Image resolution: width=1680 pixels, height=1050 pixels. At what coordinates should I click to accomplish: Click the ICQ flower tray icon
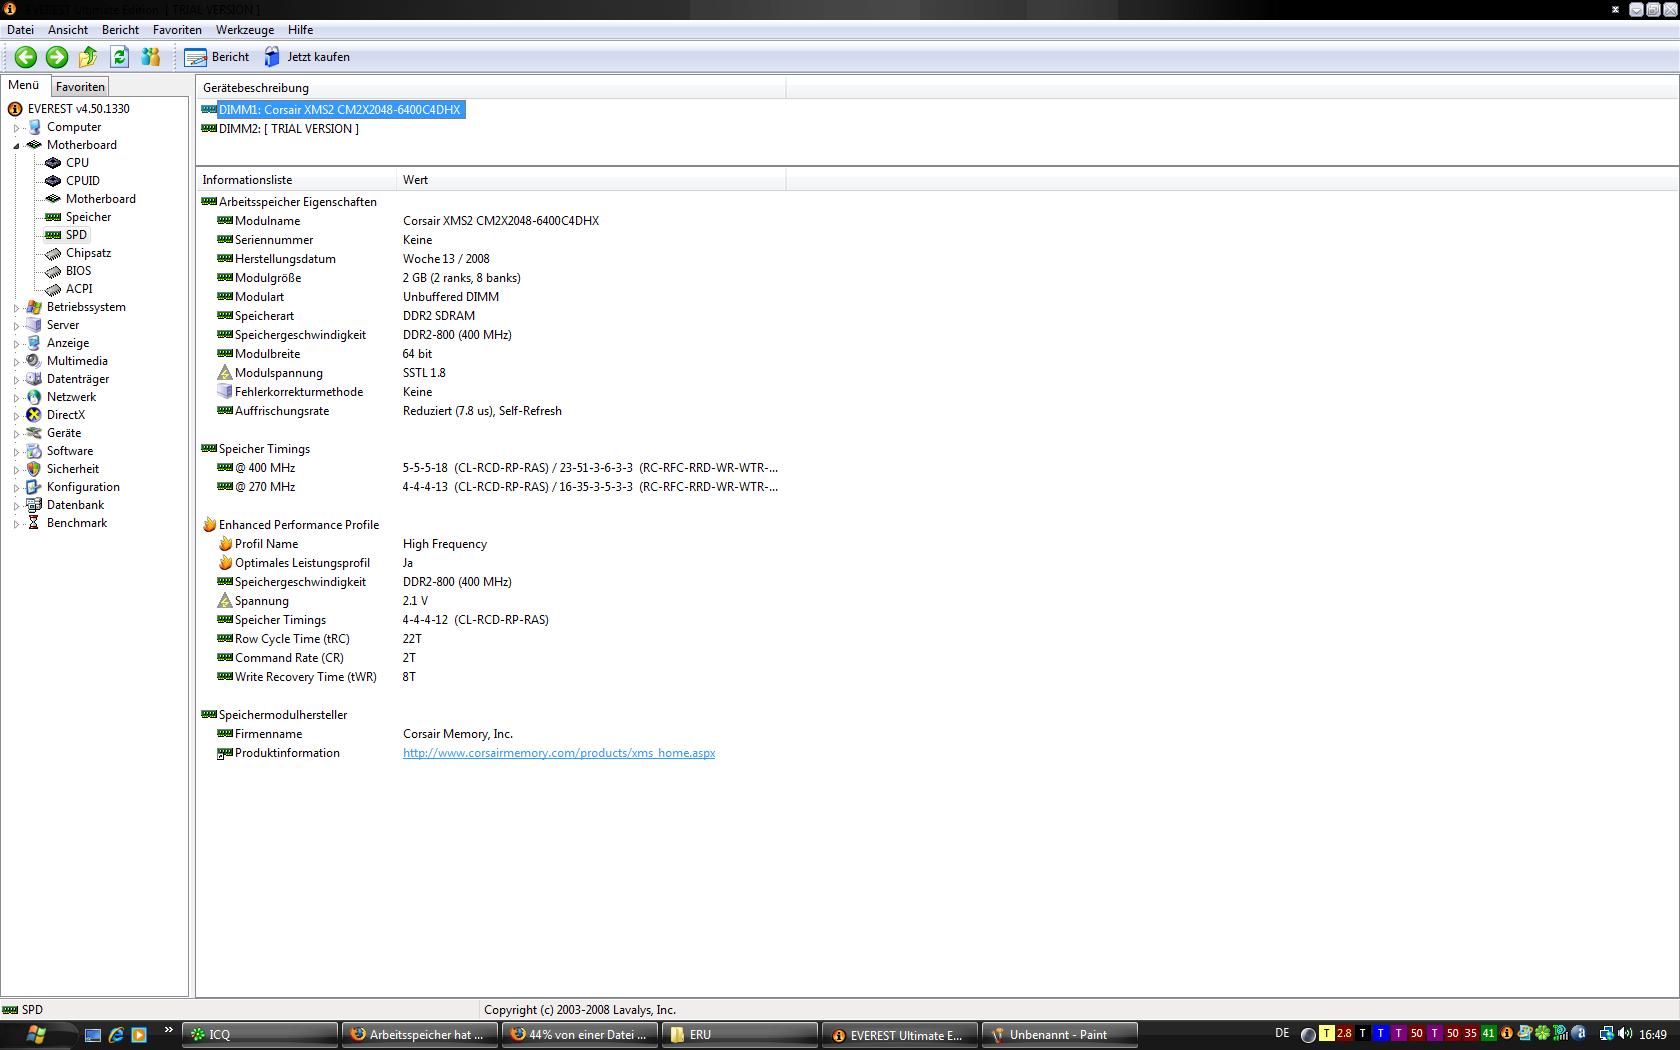pos(1543,1034)
